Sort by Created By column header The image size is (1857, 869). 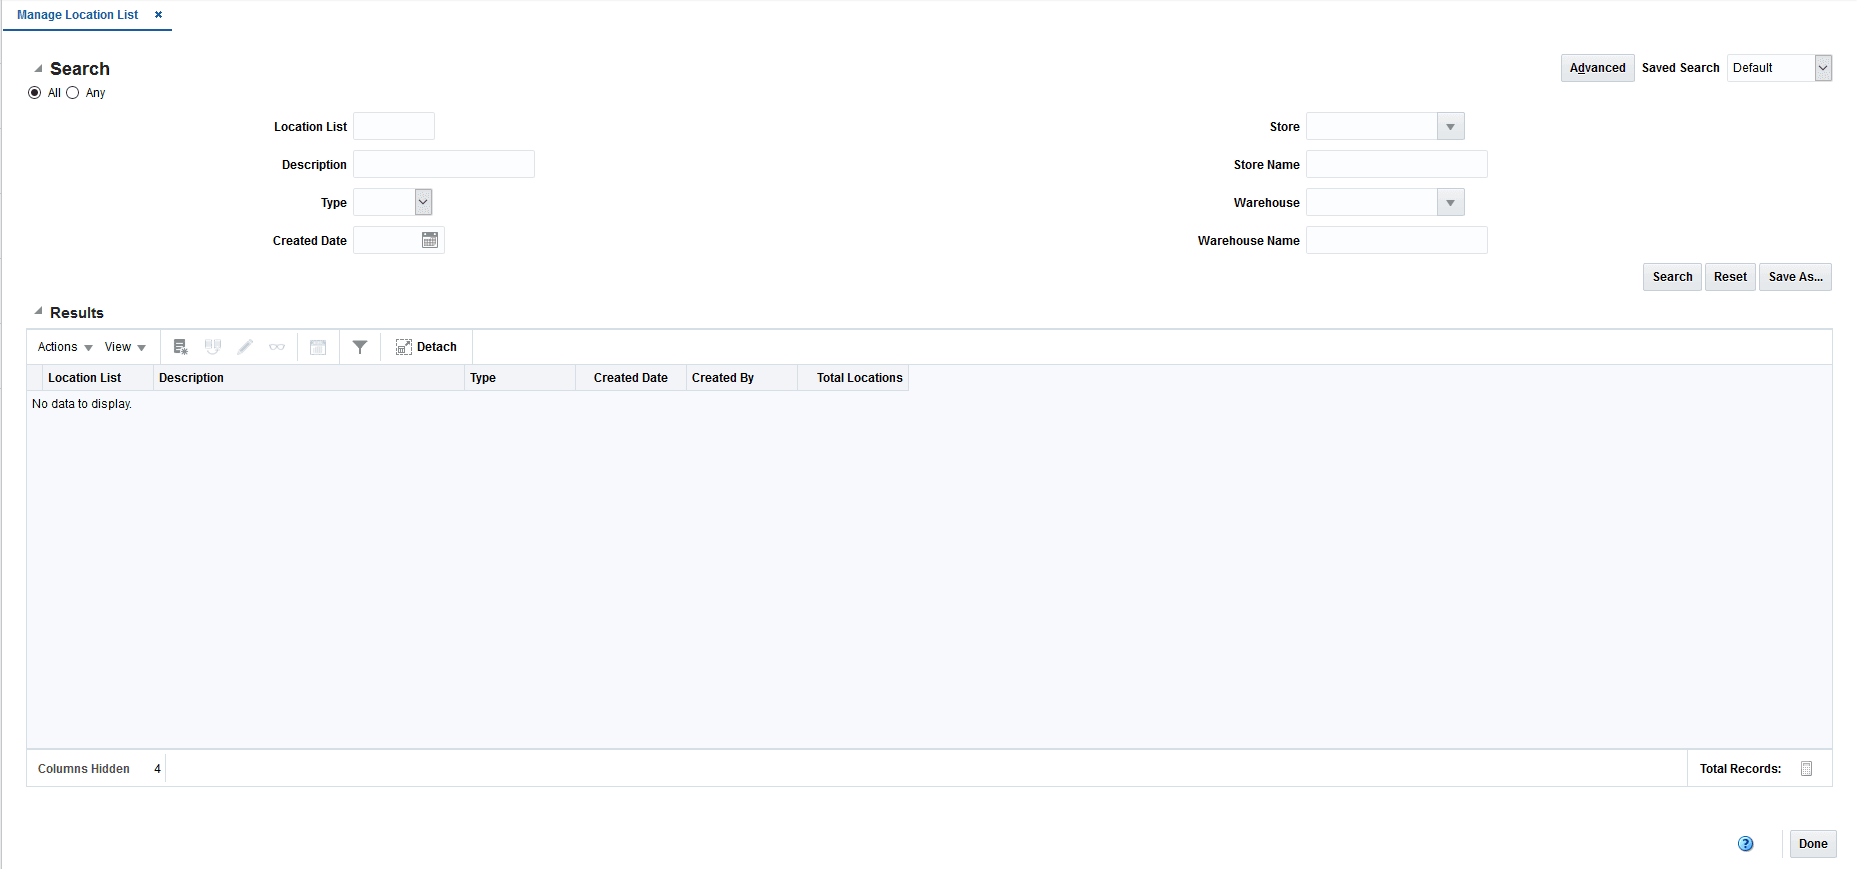pos(742,378)
